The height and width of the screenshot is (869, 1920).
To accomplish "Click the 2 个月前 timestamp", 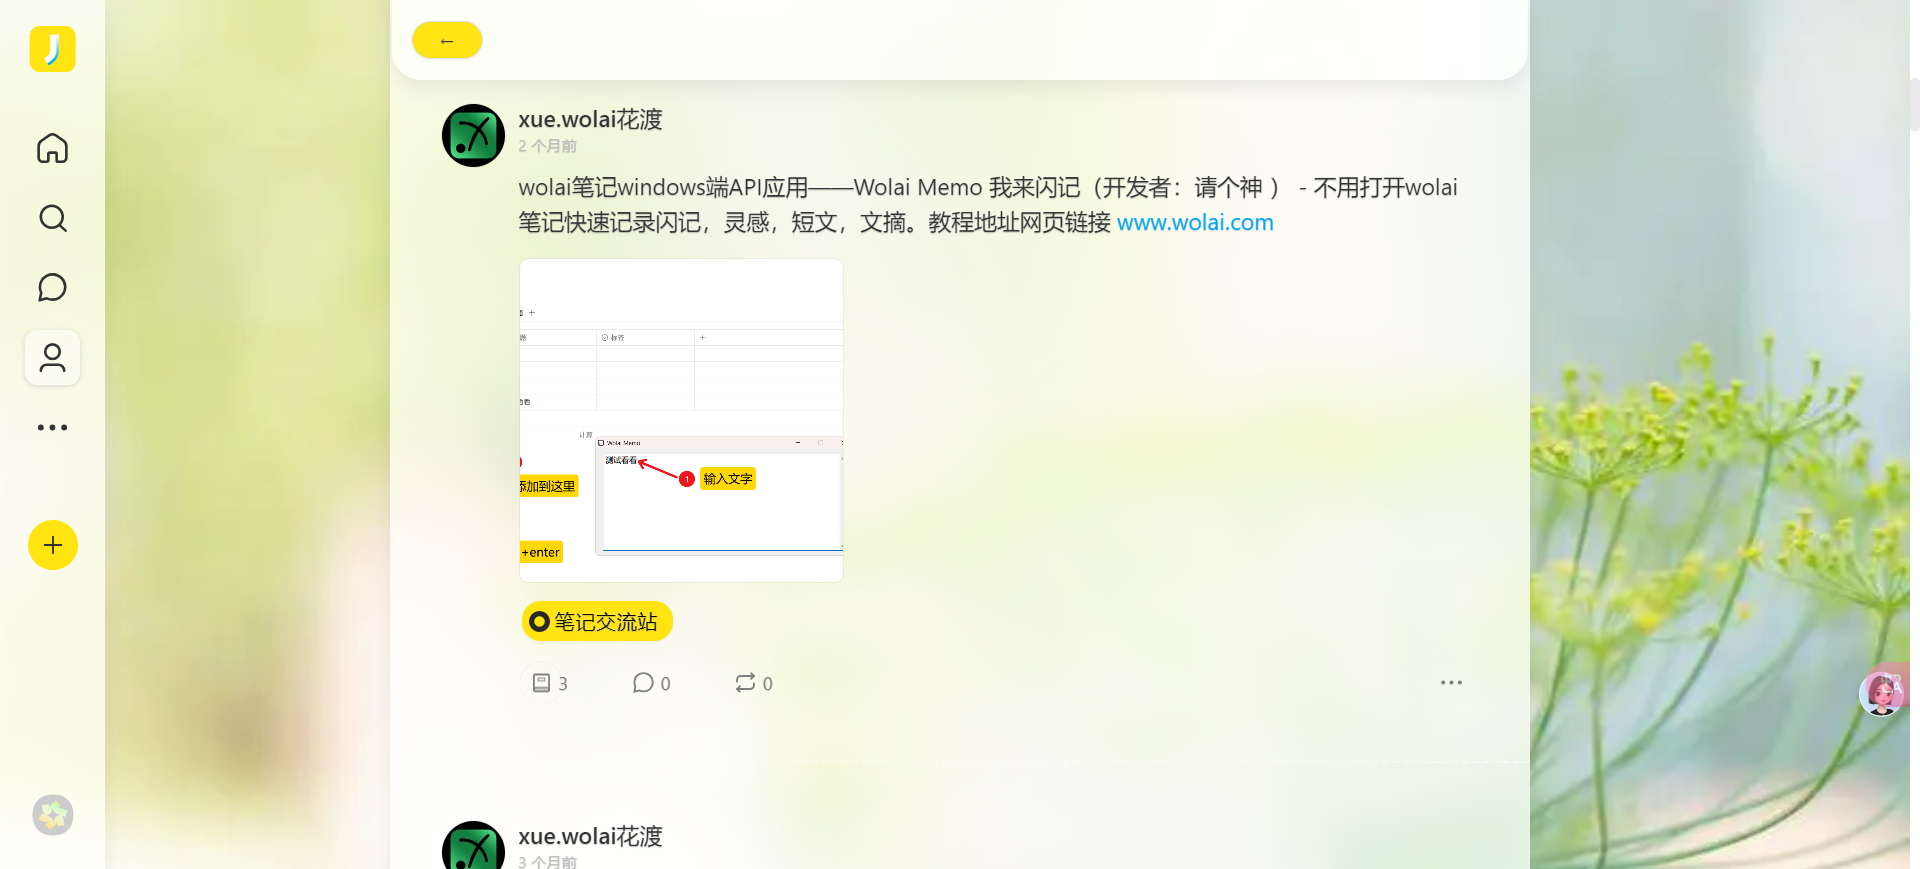I will [x=547, y=146].
